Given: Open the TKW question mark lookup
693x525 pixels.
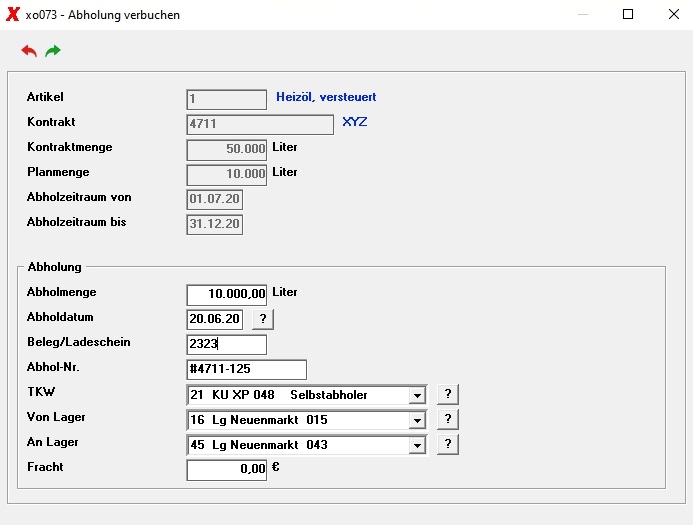Looking at the screenshot, I should [448, 394].
